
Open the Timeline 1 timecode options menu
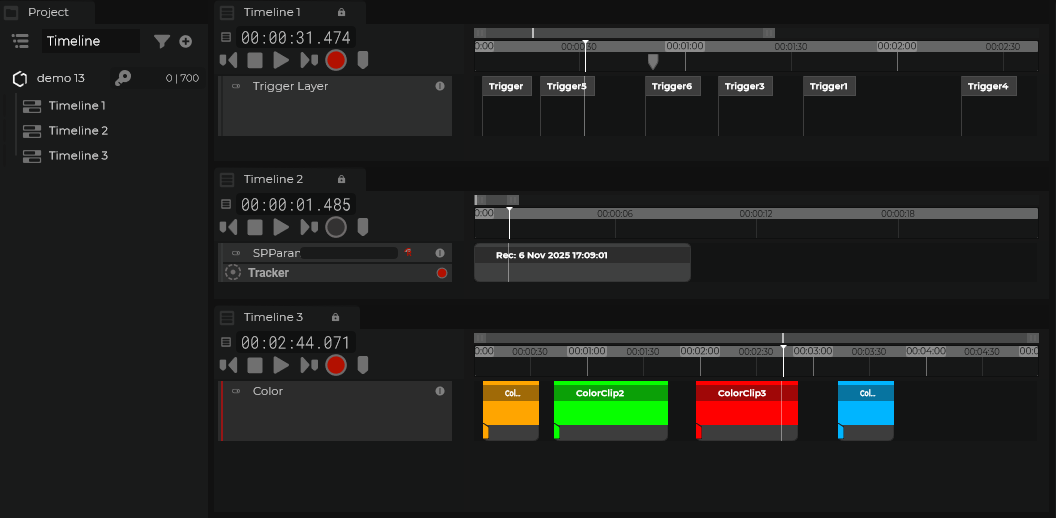(226, 37)
